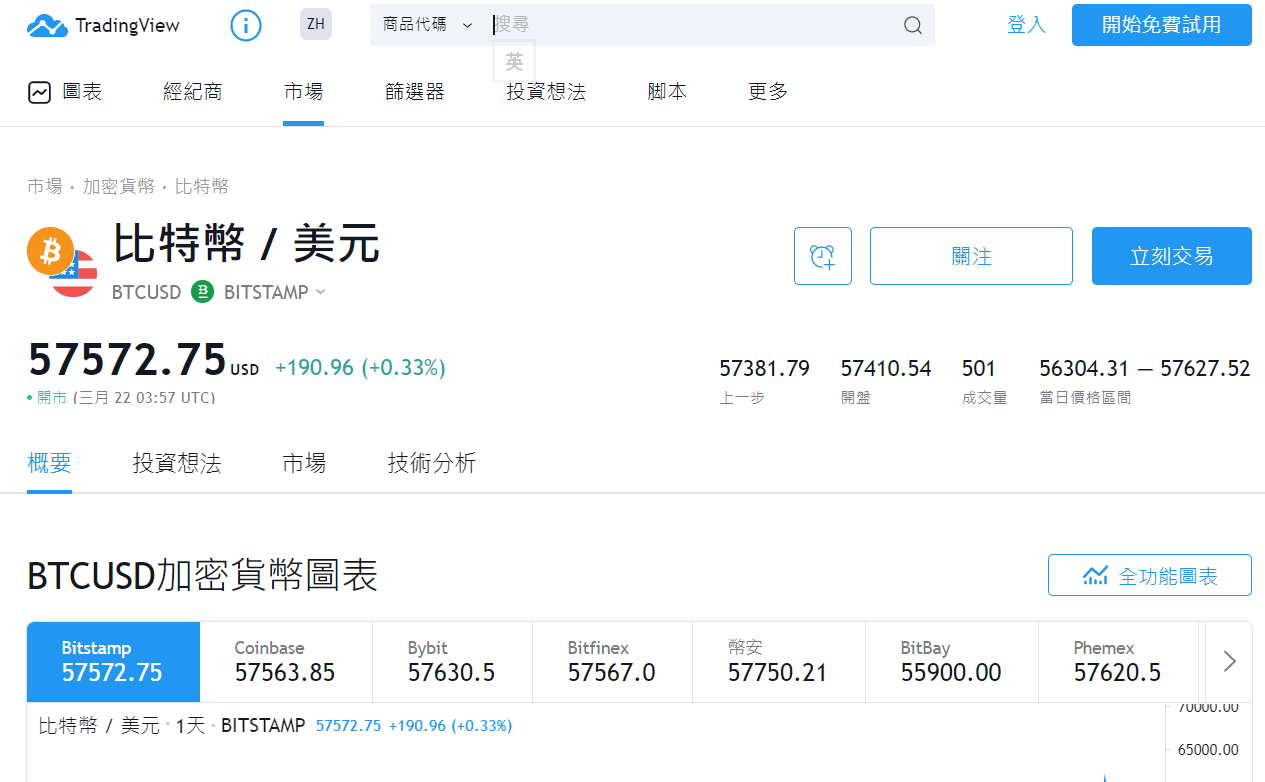The image size is (1265, 782).
Task: Open the 更多 navigation menu
Action: [768, 92]
